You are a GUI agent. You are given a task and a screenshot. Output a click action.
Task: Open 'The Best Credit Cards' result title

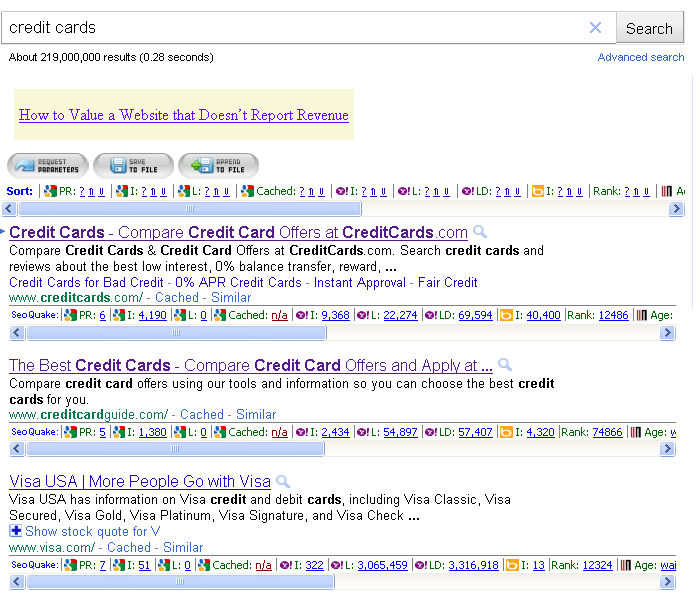click(x=251, y=365)
